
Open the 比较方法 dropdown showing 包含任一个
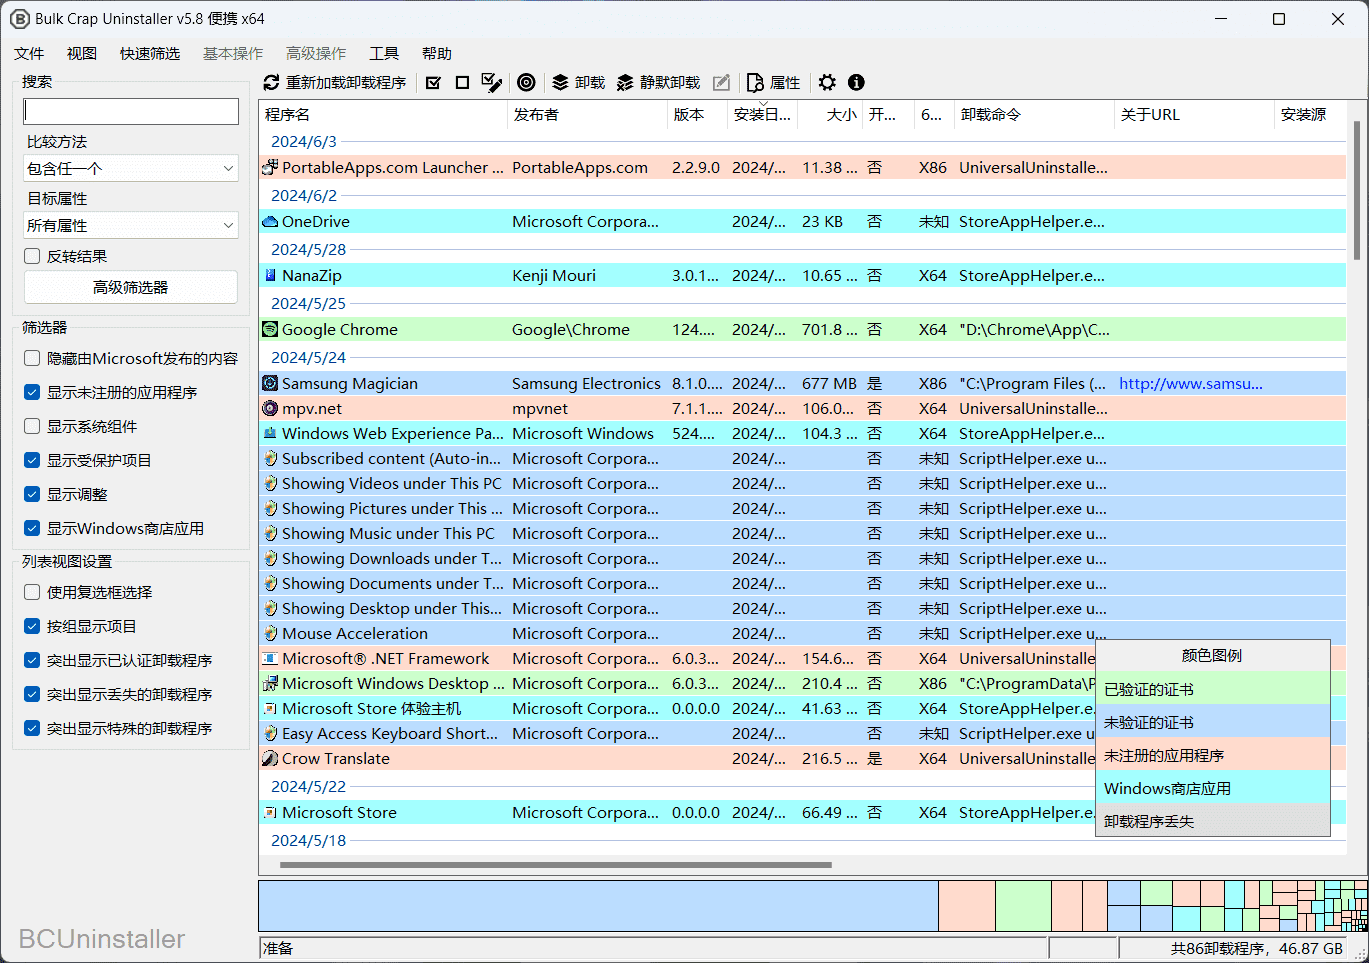click(131, 168)
